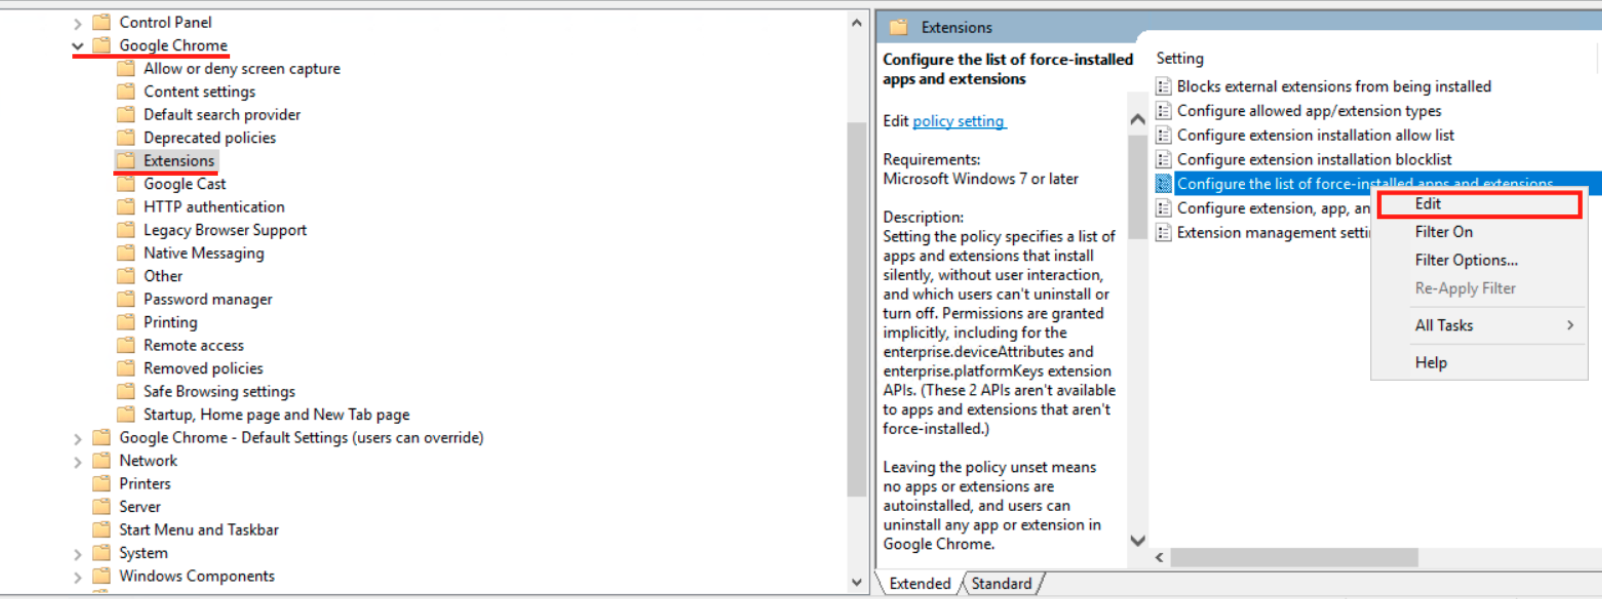Select Other folder in the tree

tap(162, 275)
